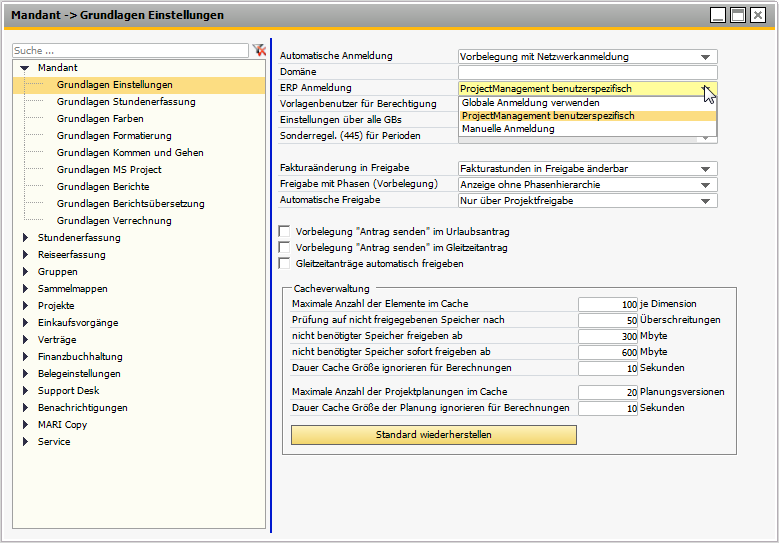
Task: Expand the Stundenerfassung tree node
Action: tap(26, 238)
